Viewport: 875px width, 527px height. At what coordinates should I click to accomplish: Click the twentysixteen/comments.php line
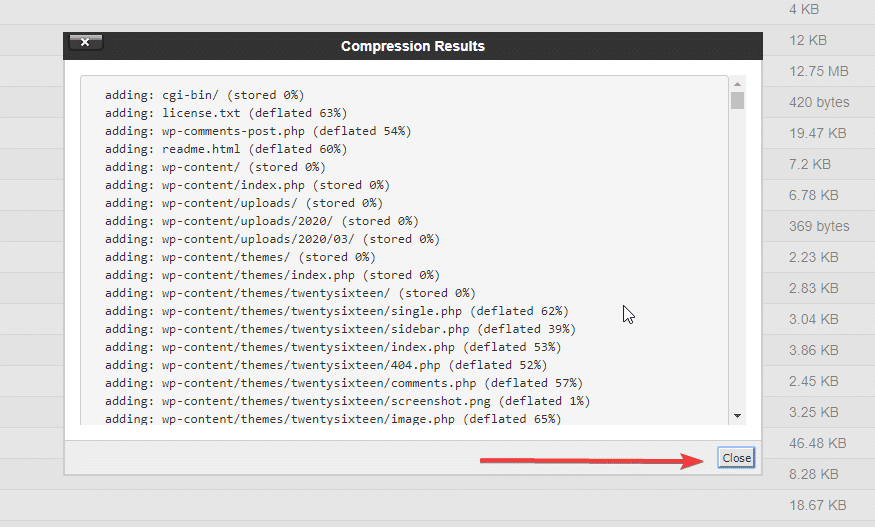pyautogui.click(x=343, y=383)
